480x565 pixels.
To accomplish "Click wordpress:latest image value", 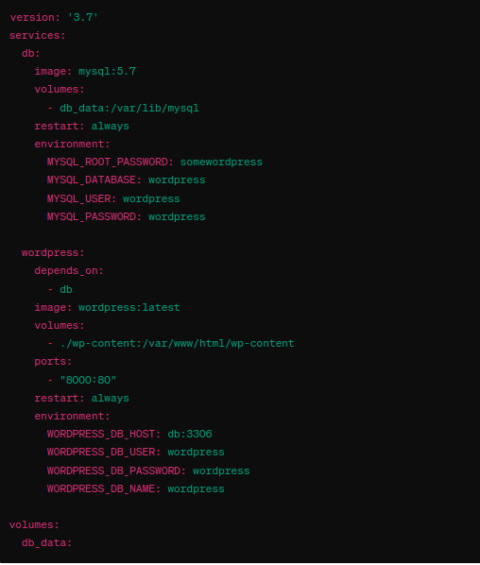I will pos(129,307).
